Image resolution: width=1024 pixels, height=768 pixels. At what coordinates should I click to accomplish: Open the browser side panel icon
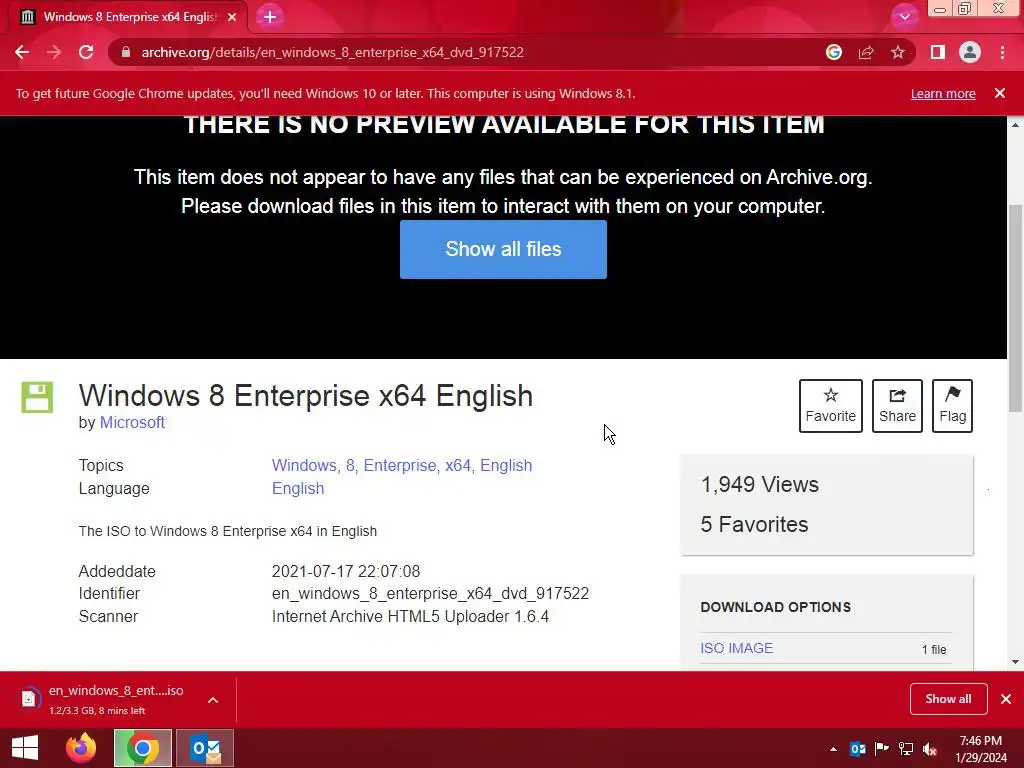point(938,52)
